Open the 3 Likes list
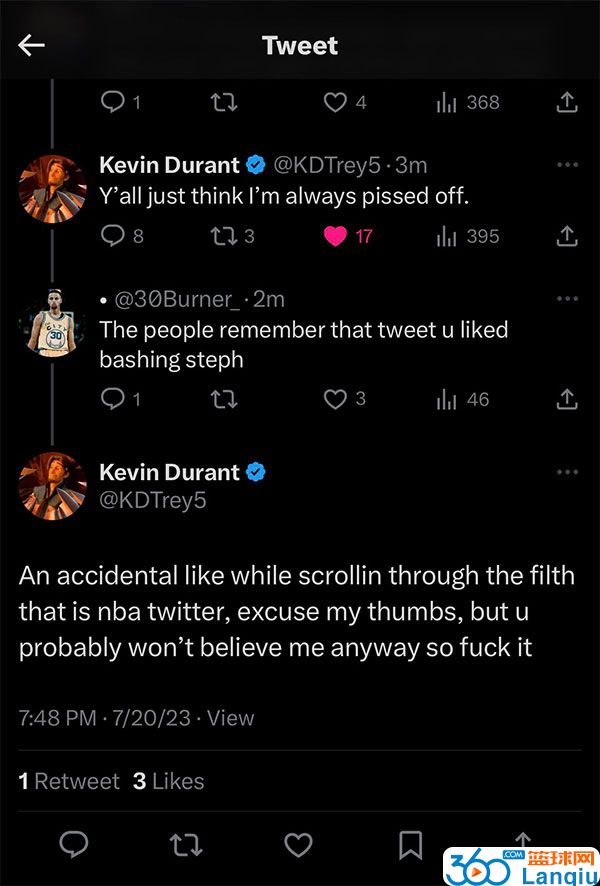 (168, 781)
